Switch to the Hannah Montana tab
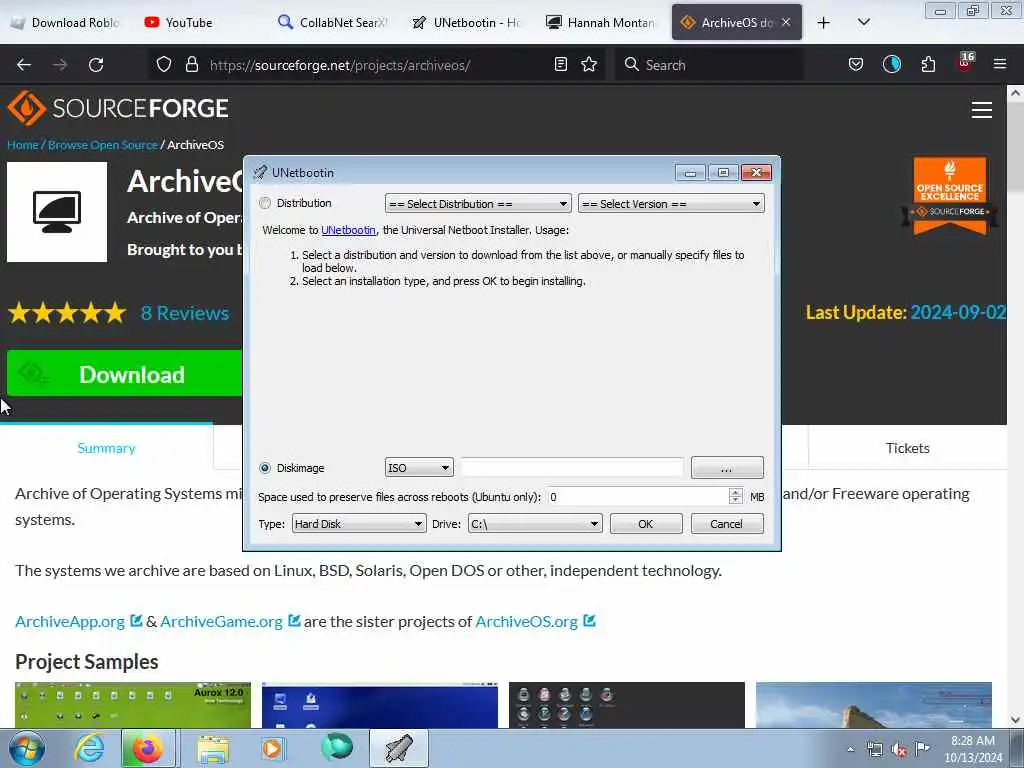The image size is (1024, 768). 601,22
